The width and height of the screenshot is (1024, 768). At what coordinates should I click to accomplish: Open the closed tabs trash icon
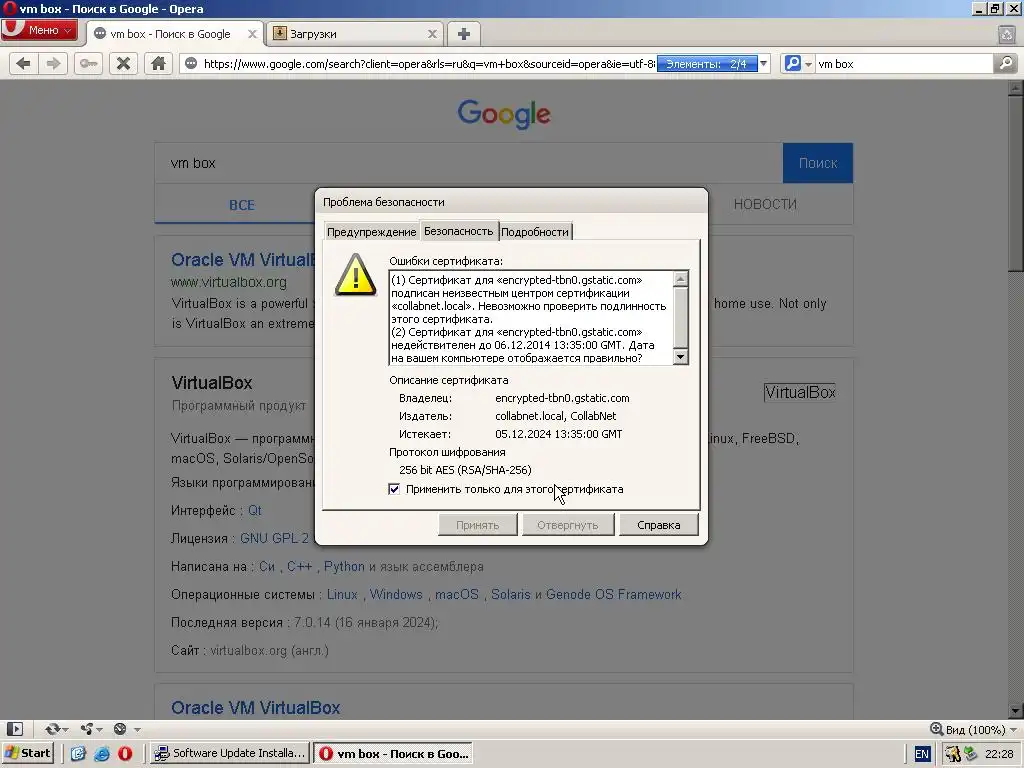[1006, 35]
